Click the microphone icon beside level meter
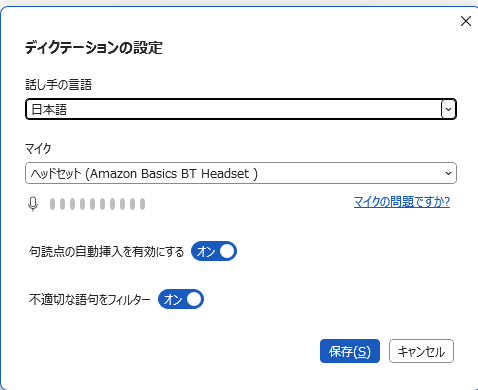The width and height of the screenshot is (478, 390). tap(33, 204)
